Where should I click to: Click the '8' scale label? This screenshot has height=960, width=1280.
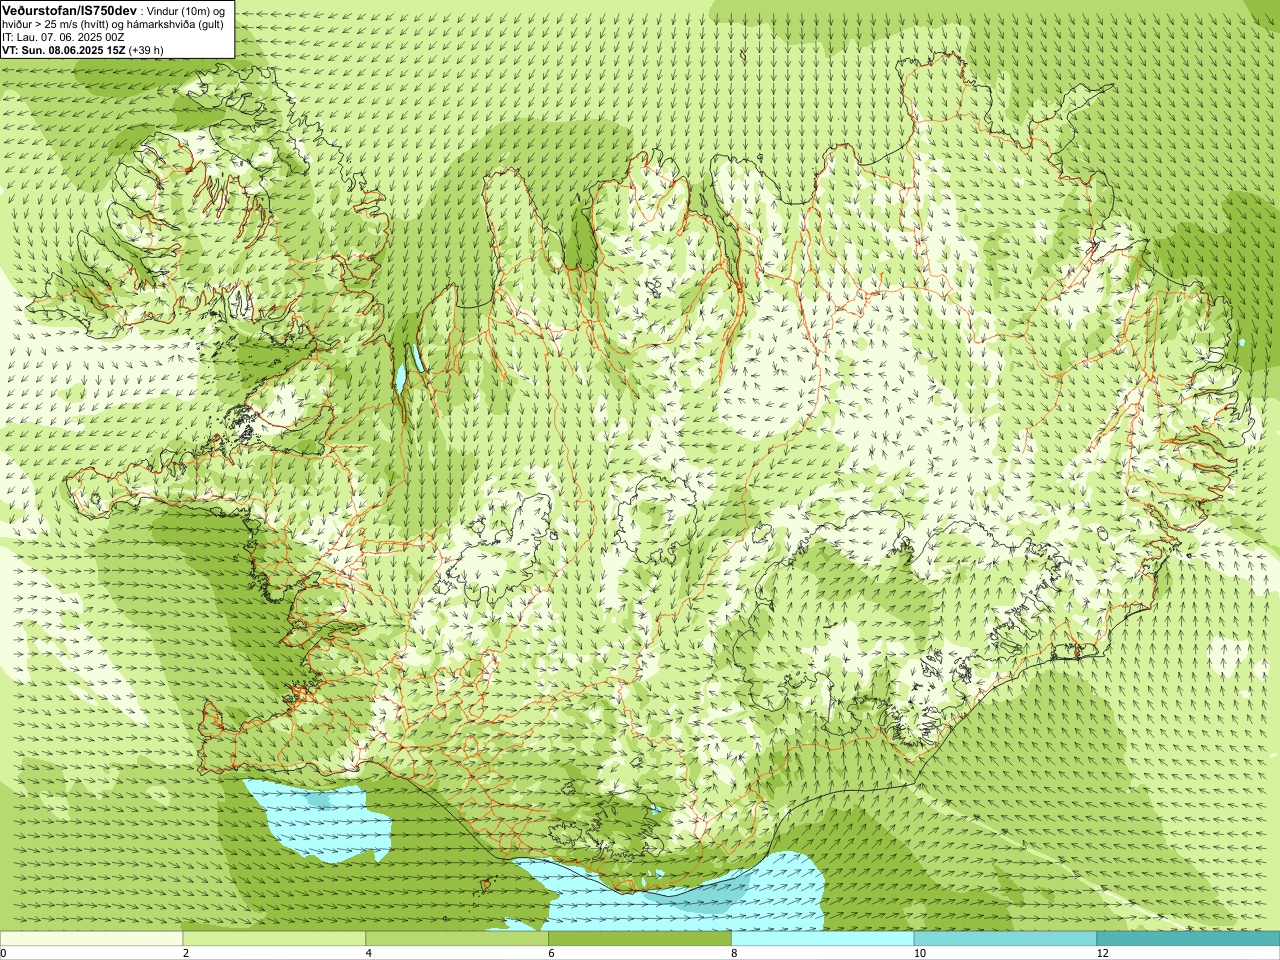(x=734, y=953)
